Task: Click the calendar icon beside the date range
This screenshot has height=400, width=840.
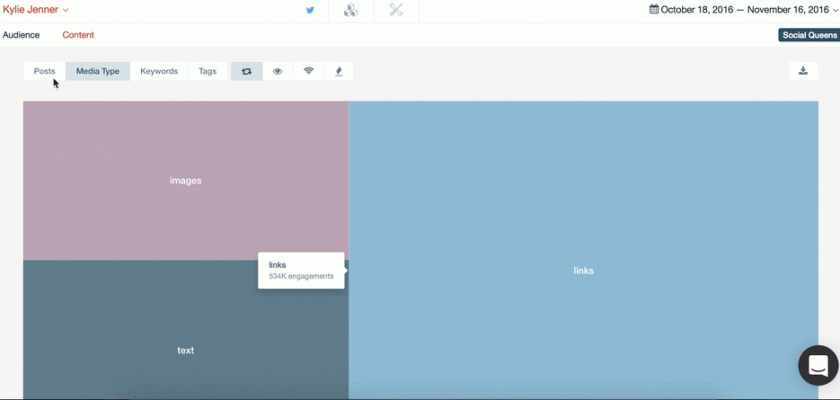Action: point(654,10)
